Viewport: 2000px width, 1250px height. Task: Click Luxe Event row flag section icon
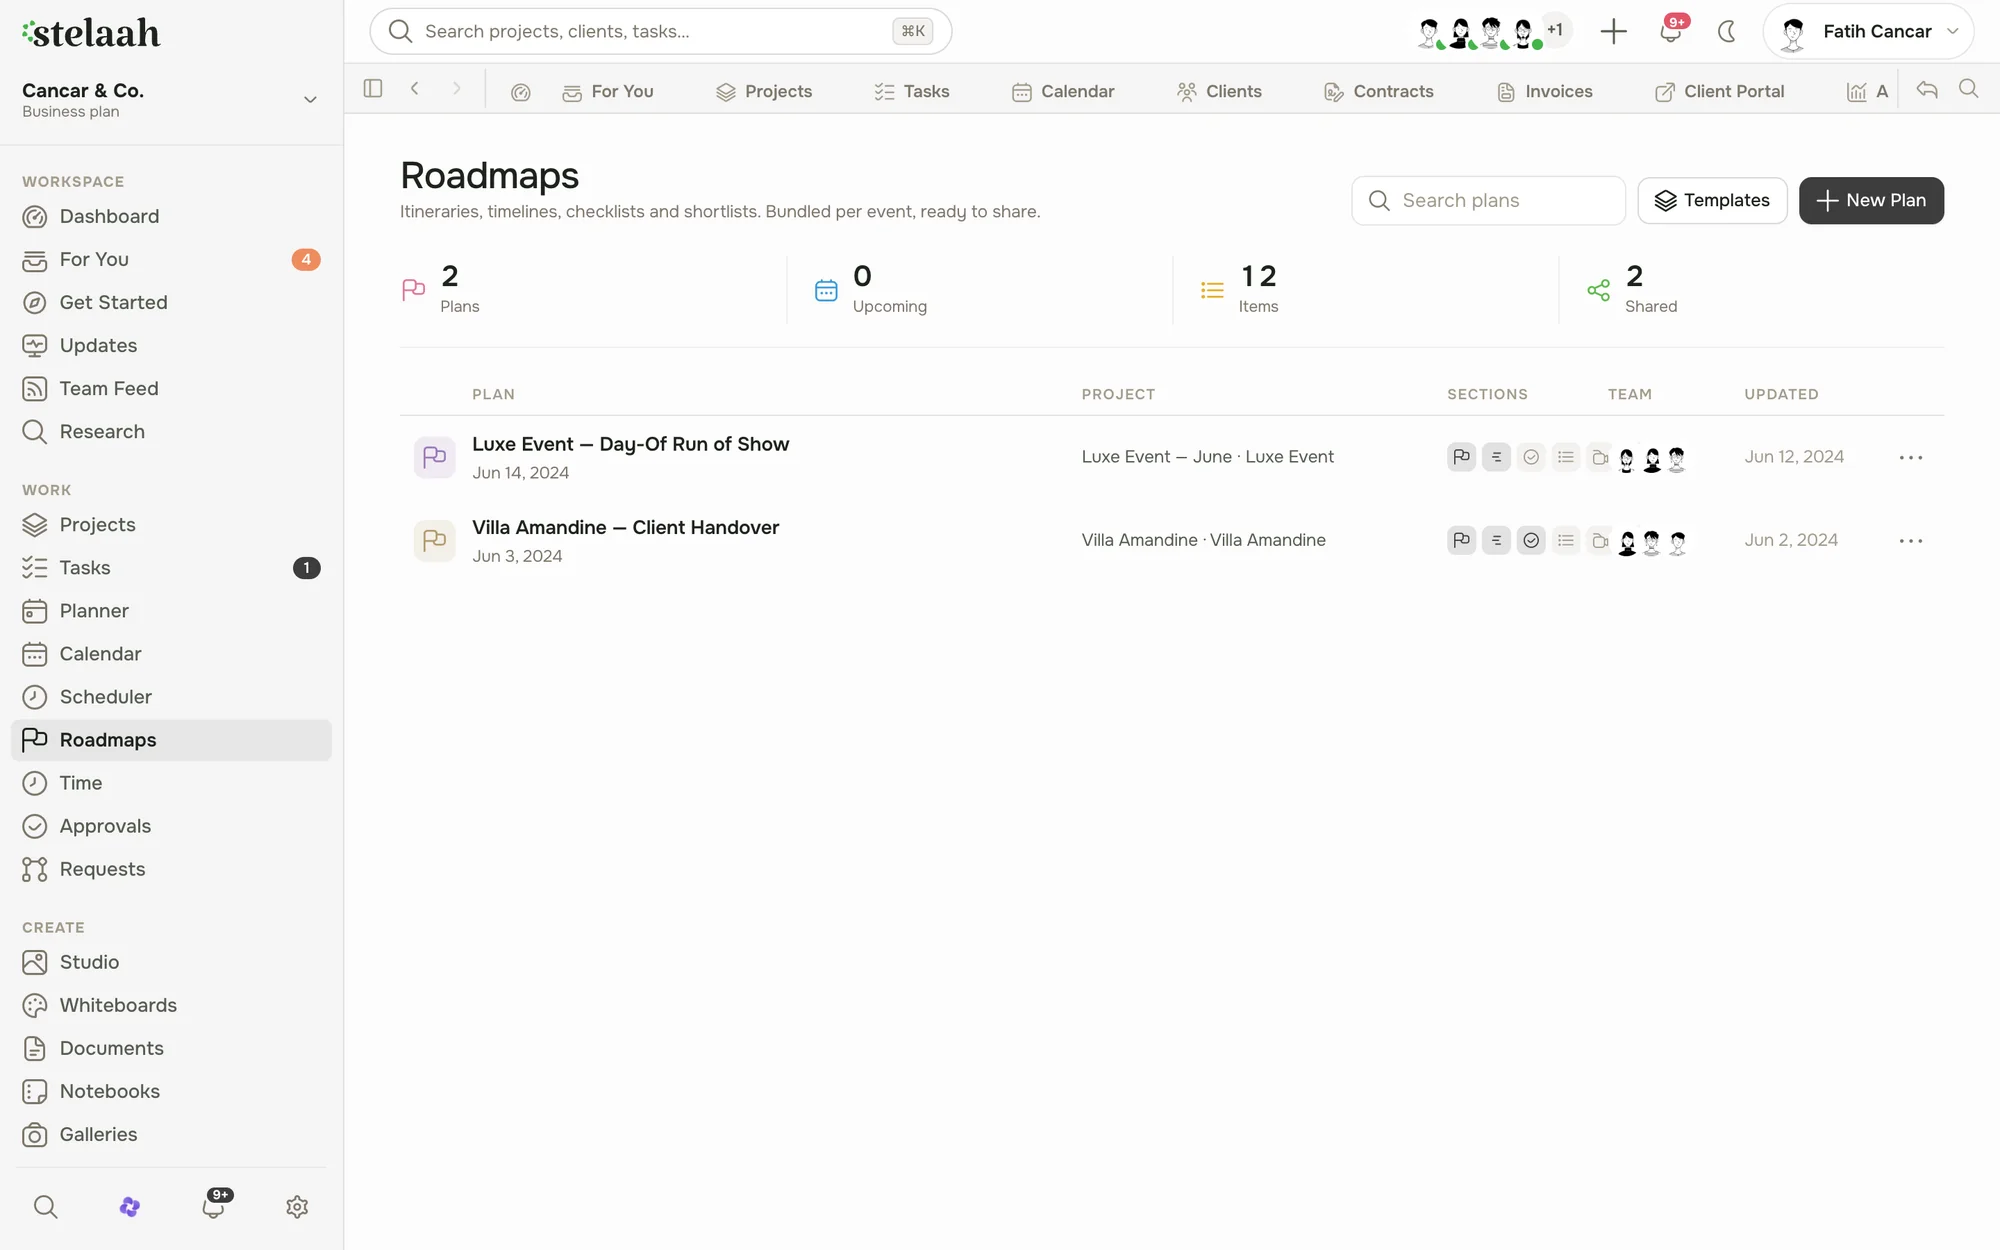pos(1461,457)
